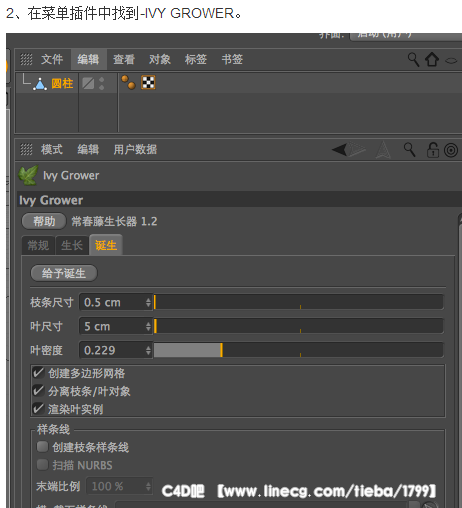
Task: Click the home icon in object manager
Action: 432,60
